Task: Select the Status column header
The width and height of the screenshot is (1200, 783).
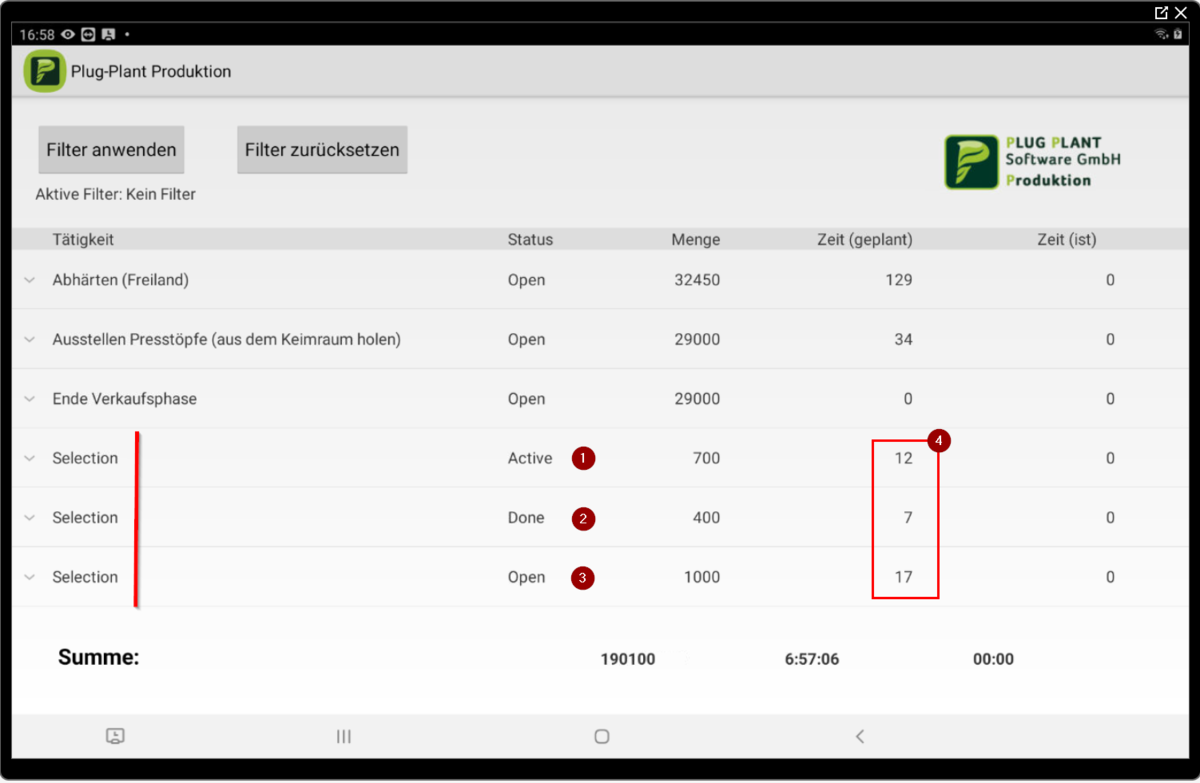Action: (529, 239)
